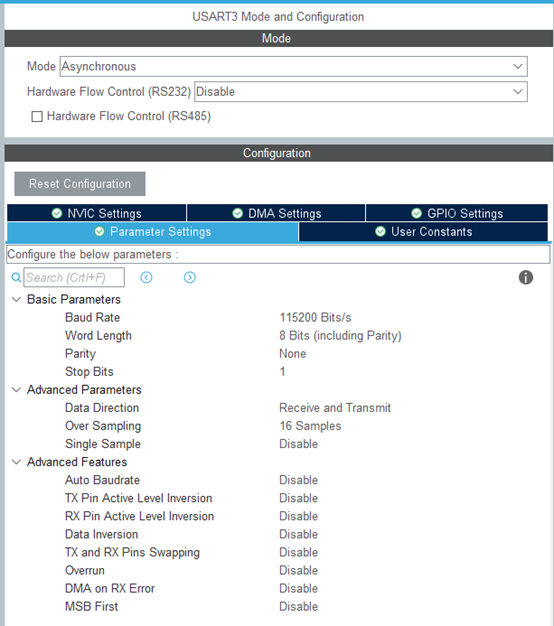Collapse the Basic Parameters group
The height and width of the screenshot is (626, 554).
point(16,299)
